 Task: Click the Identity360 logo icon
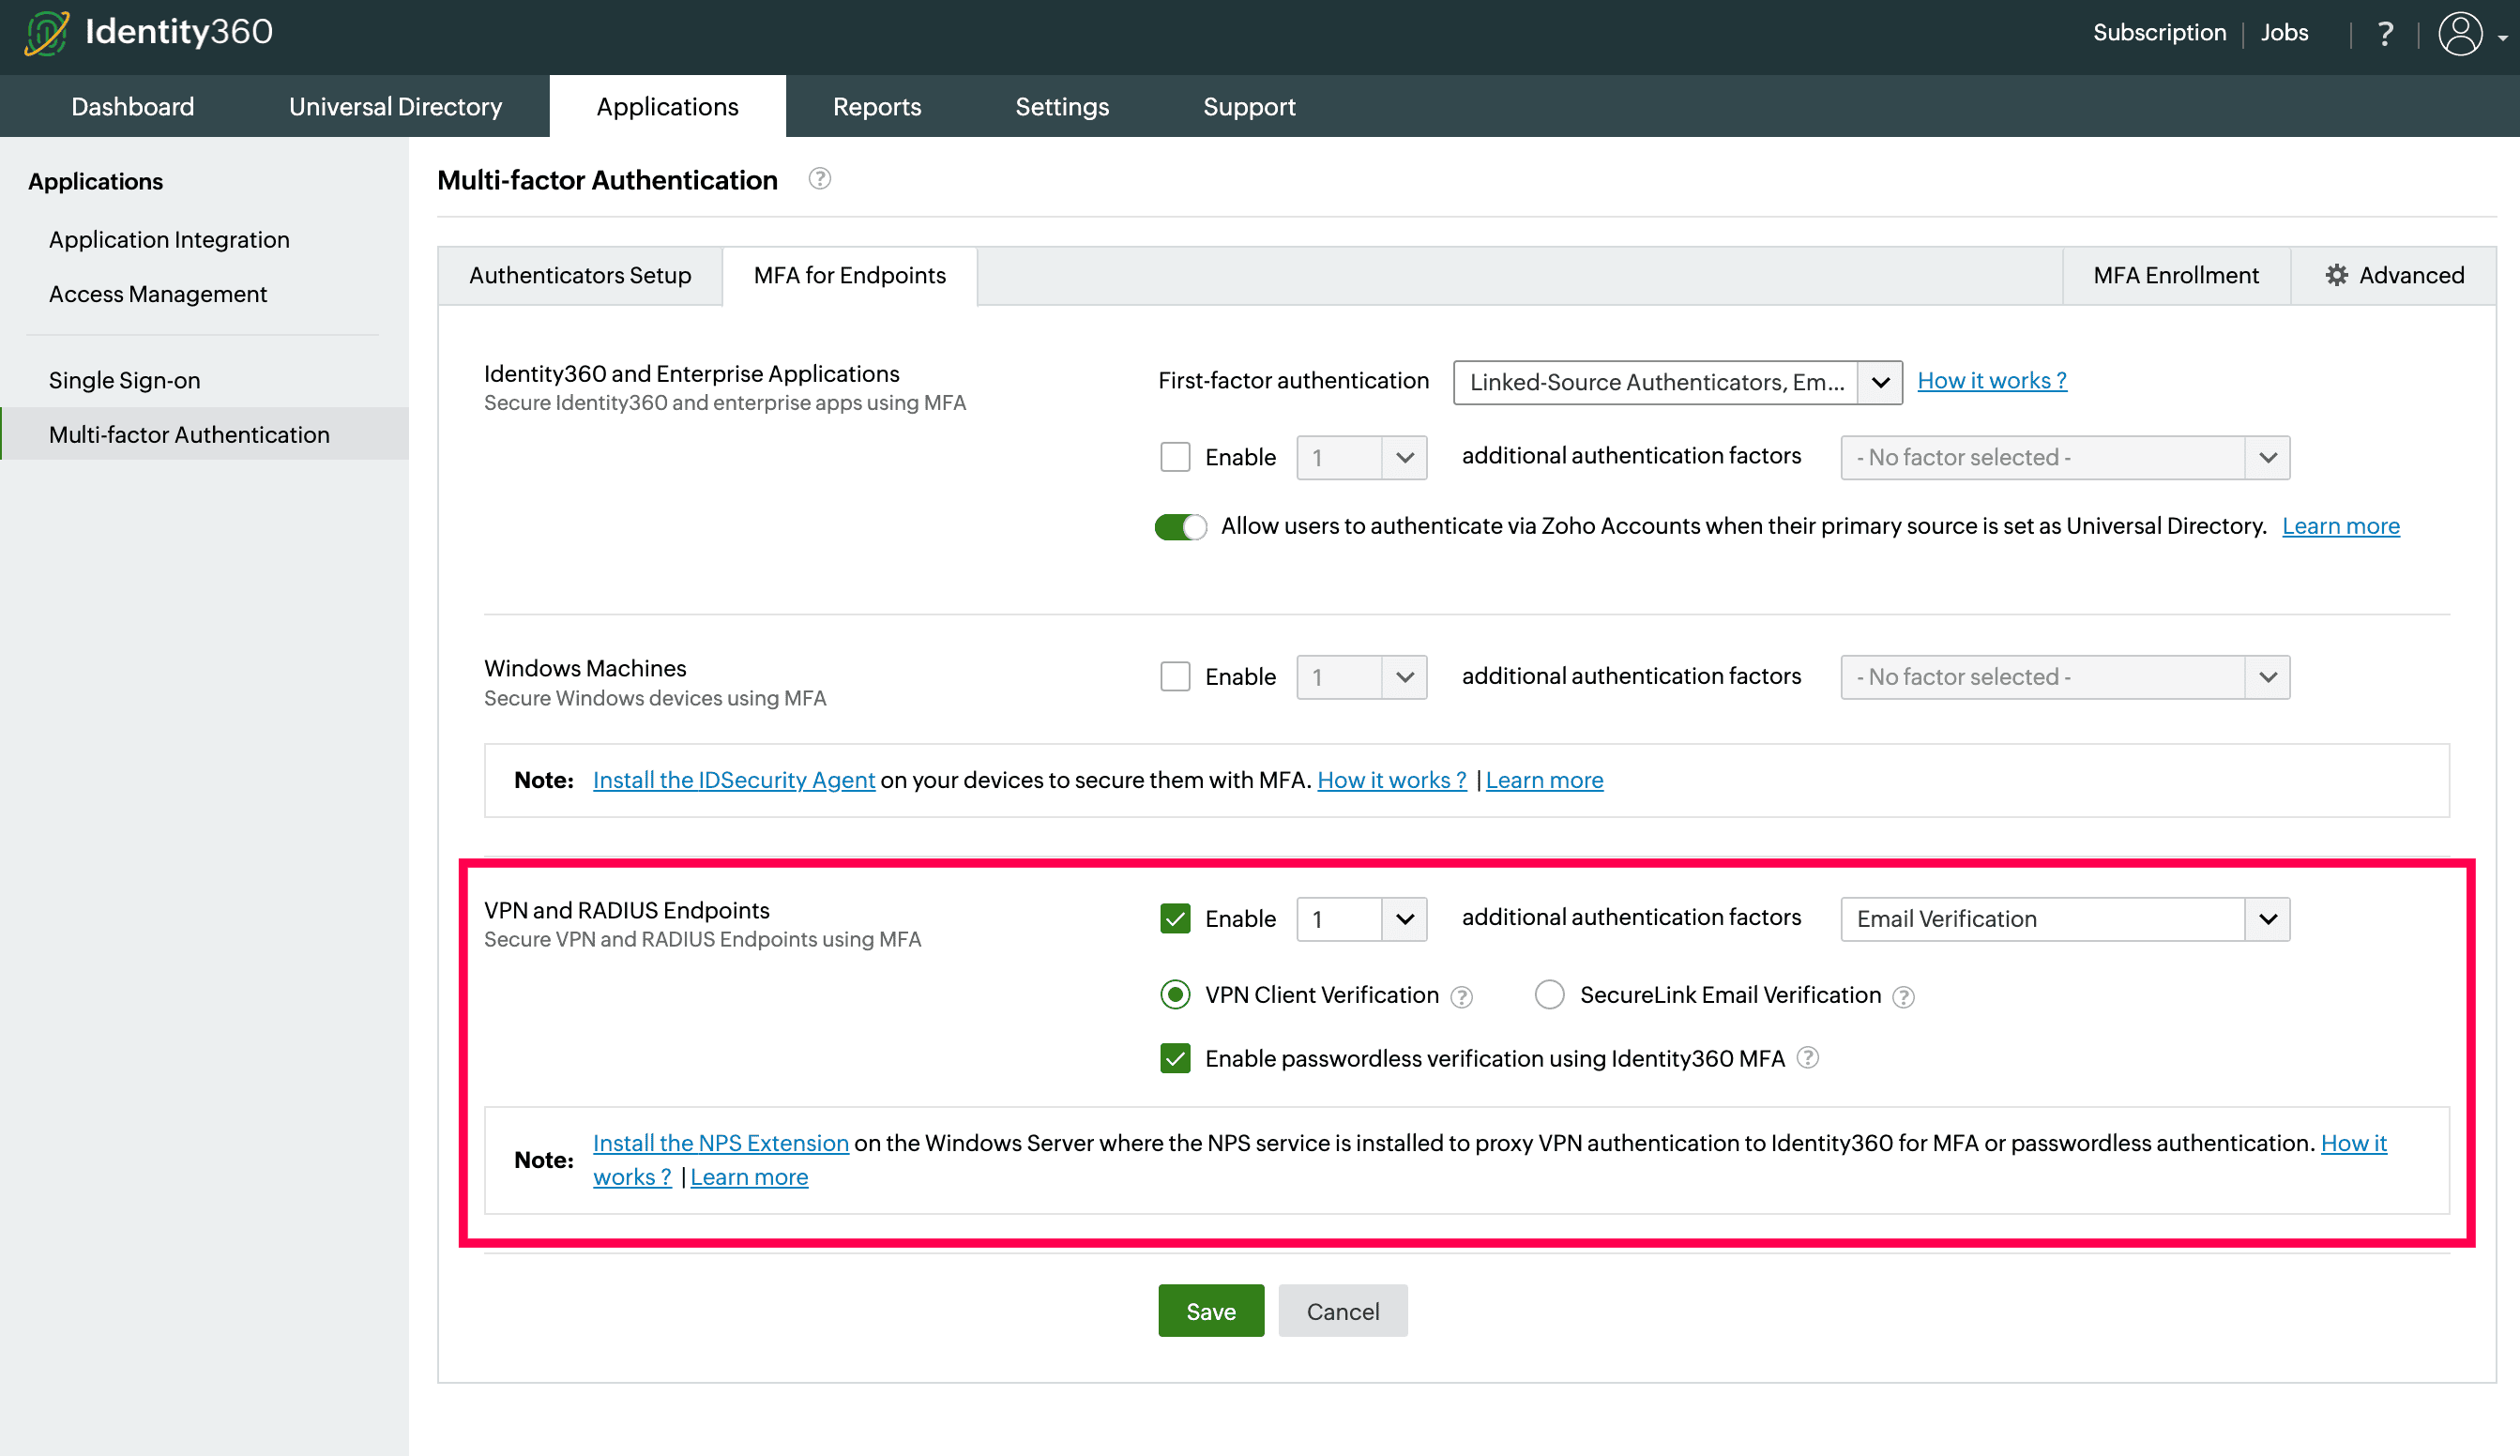(46, 32)
